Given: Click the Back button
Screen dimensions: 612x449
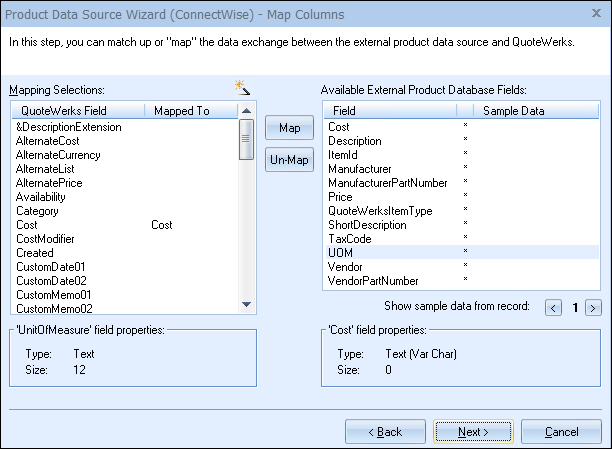Looking at the screenshot, I should (x=385, y=432).
